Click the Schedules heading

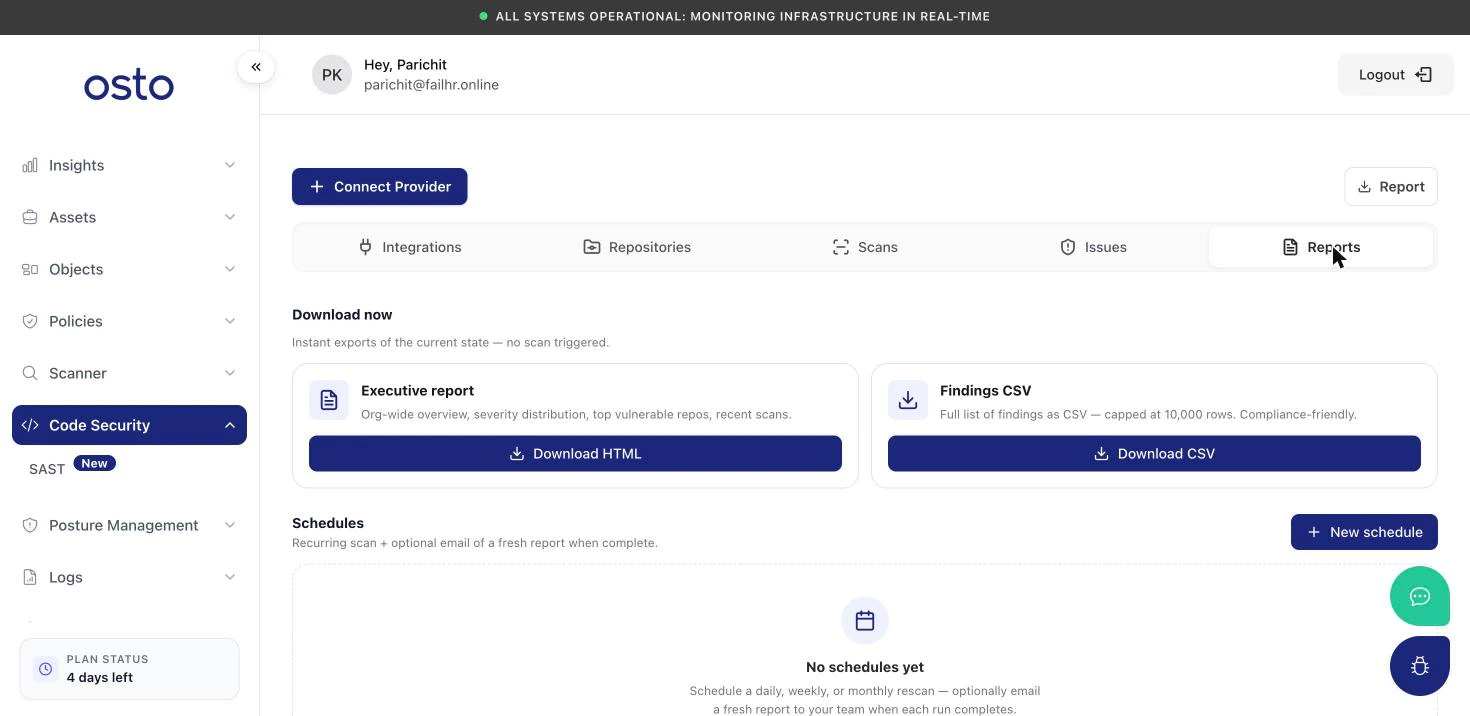click(x=328, y=523)
